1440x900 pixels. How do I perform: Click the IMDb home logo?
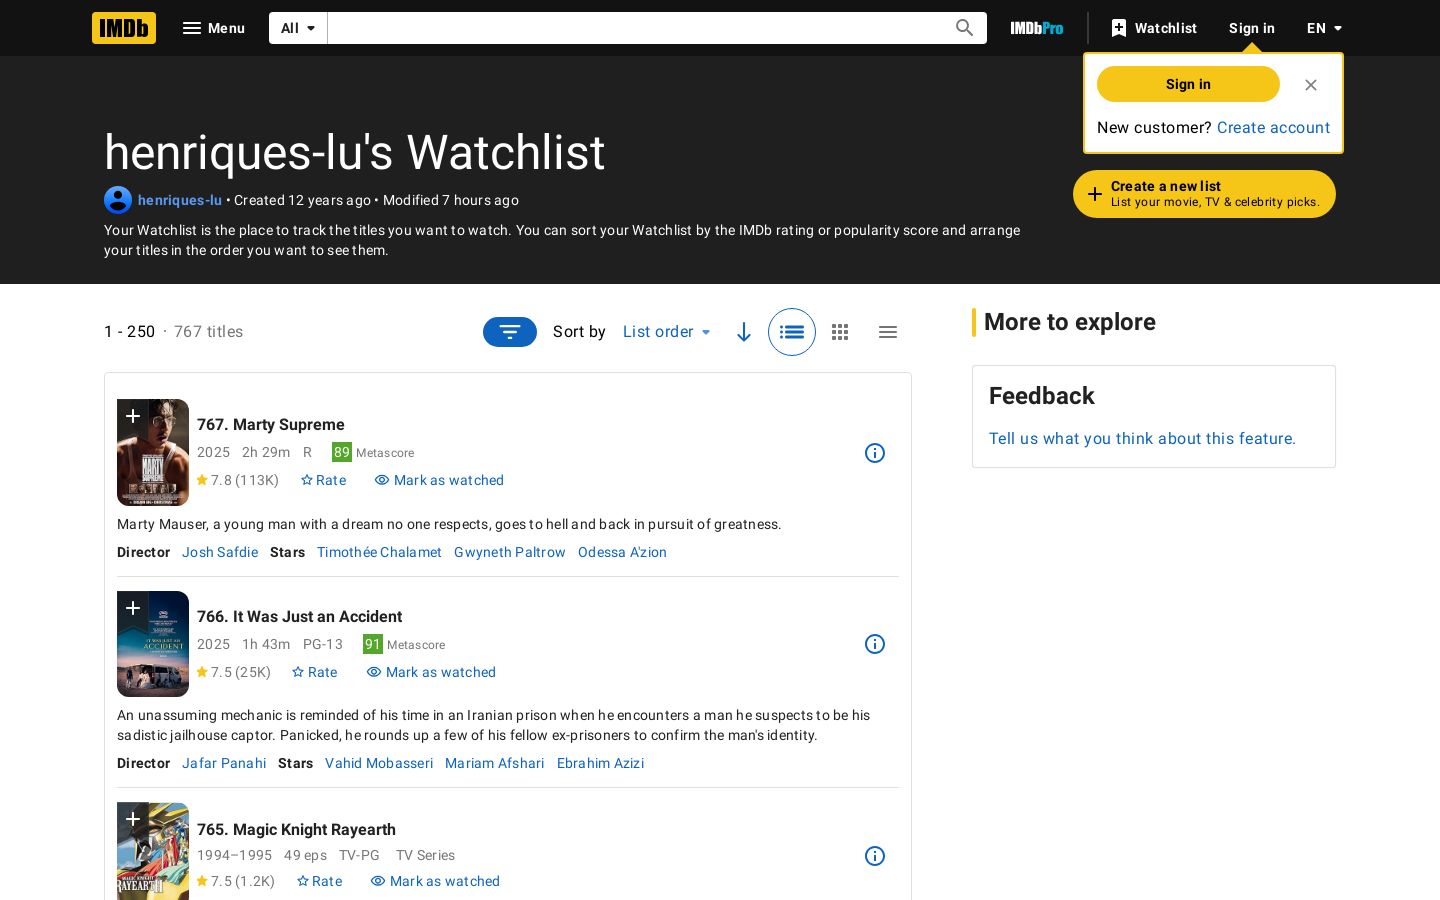(x=124, y=28)
